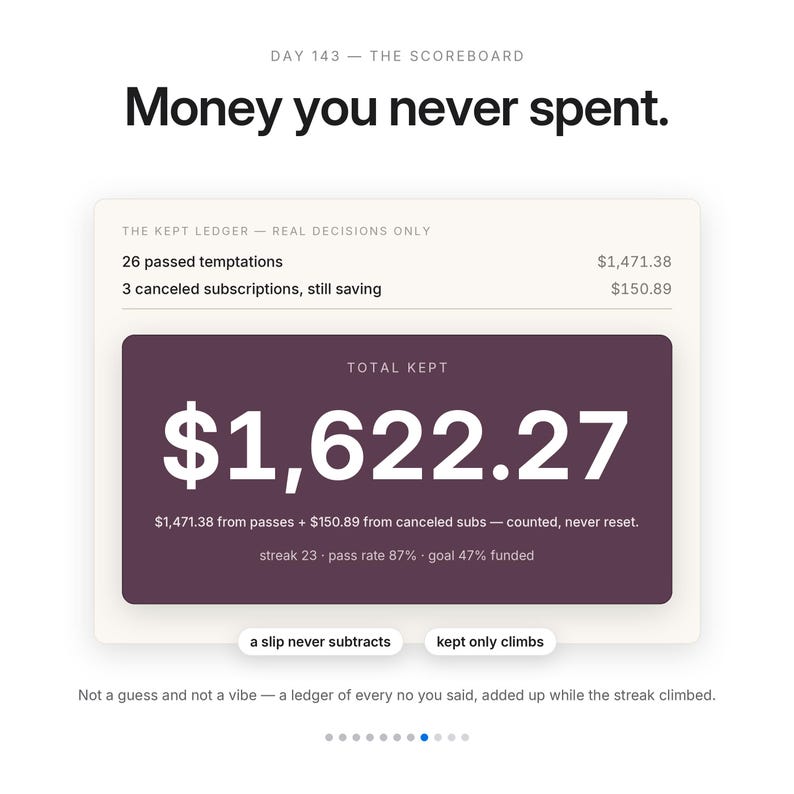Select the fourth pagination dot
The width and height of the screenshot is (794, 794).
click(370, 737)
